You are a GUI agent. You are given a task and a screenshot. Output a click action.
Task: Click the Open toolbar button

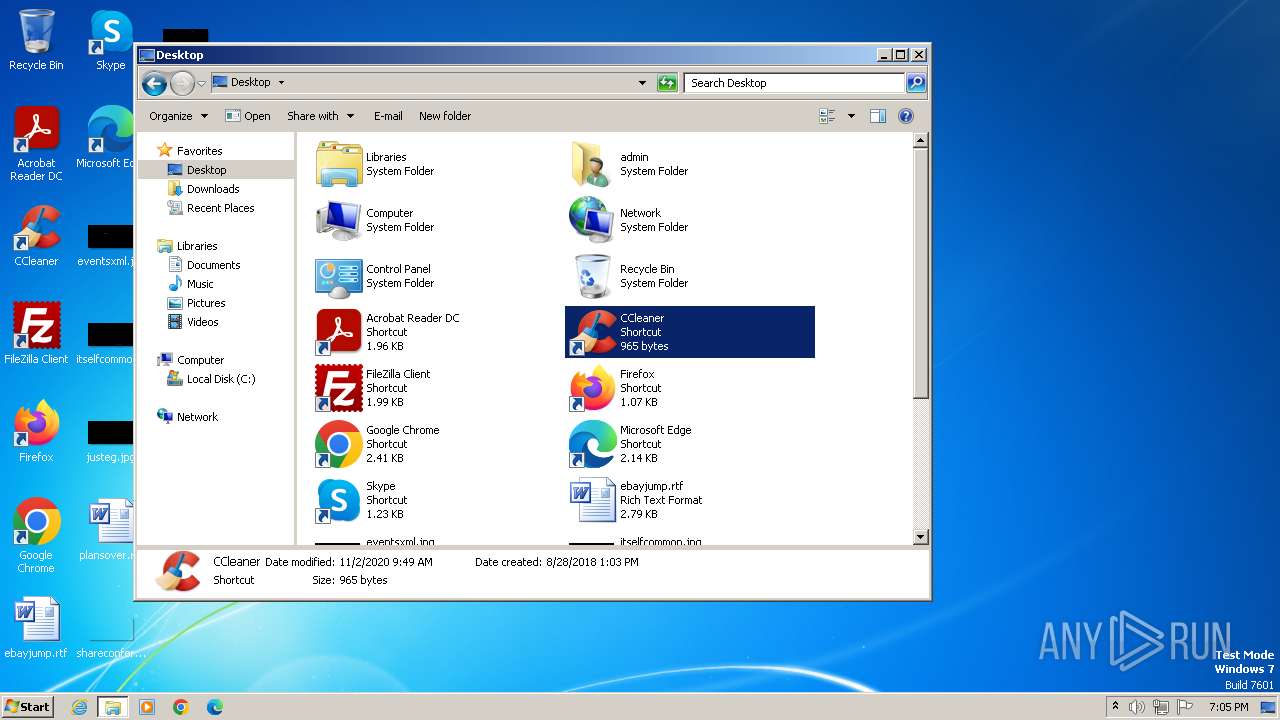click(248, 116)
